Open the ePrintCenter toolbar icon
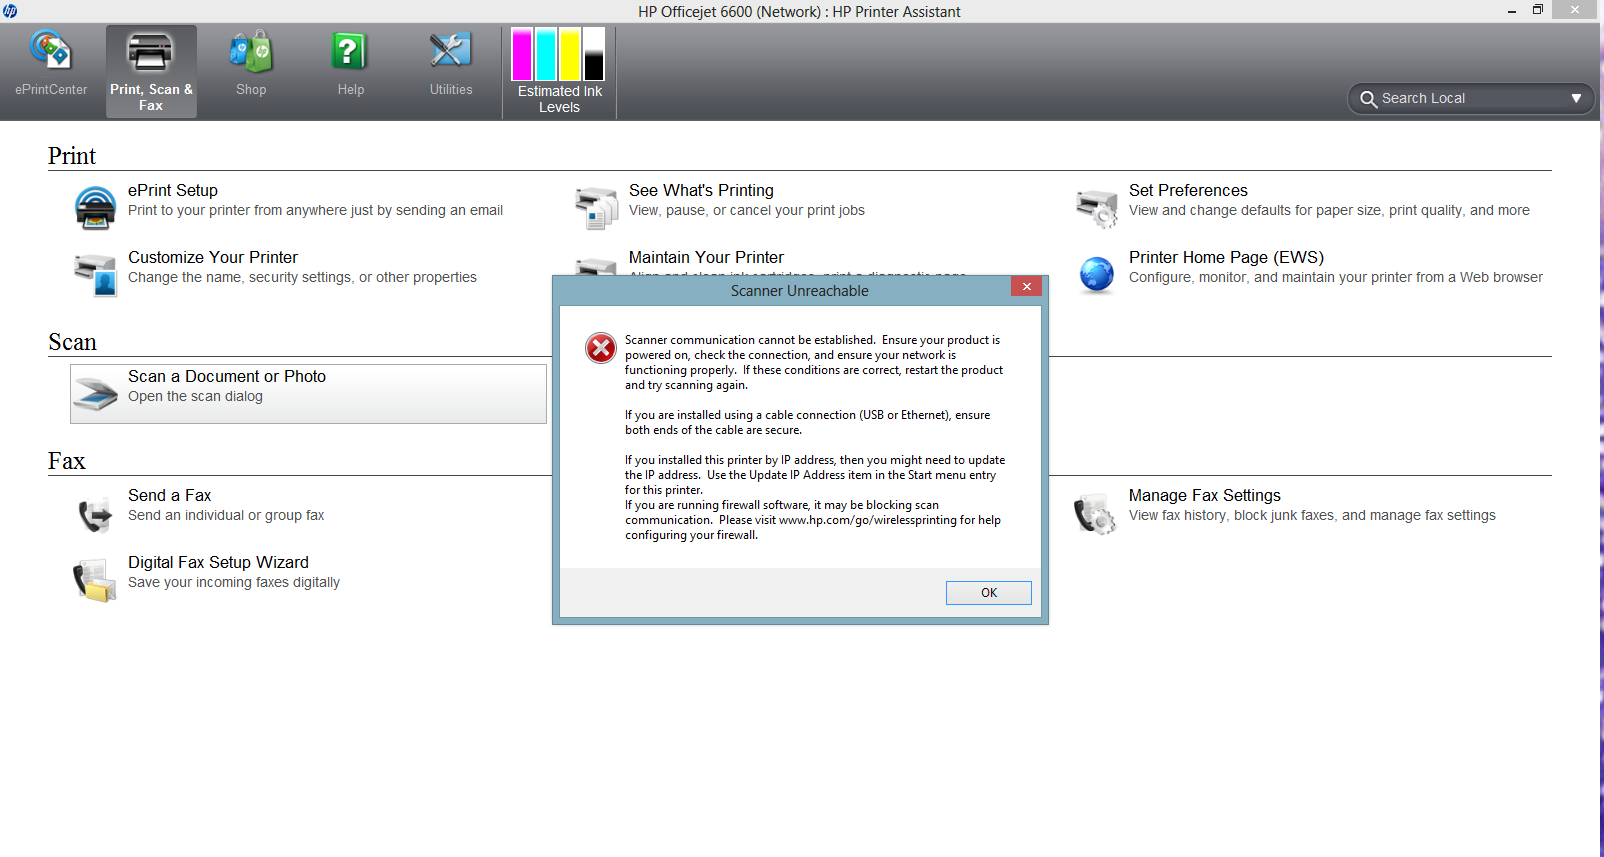 click(50, 50)
